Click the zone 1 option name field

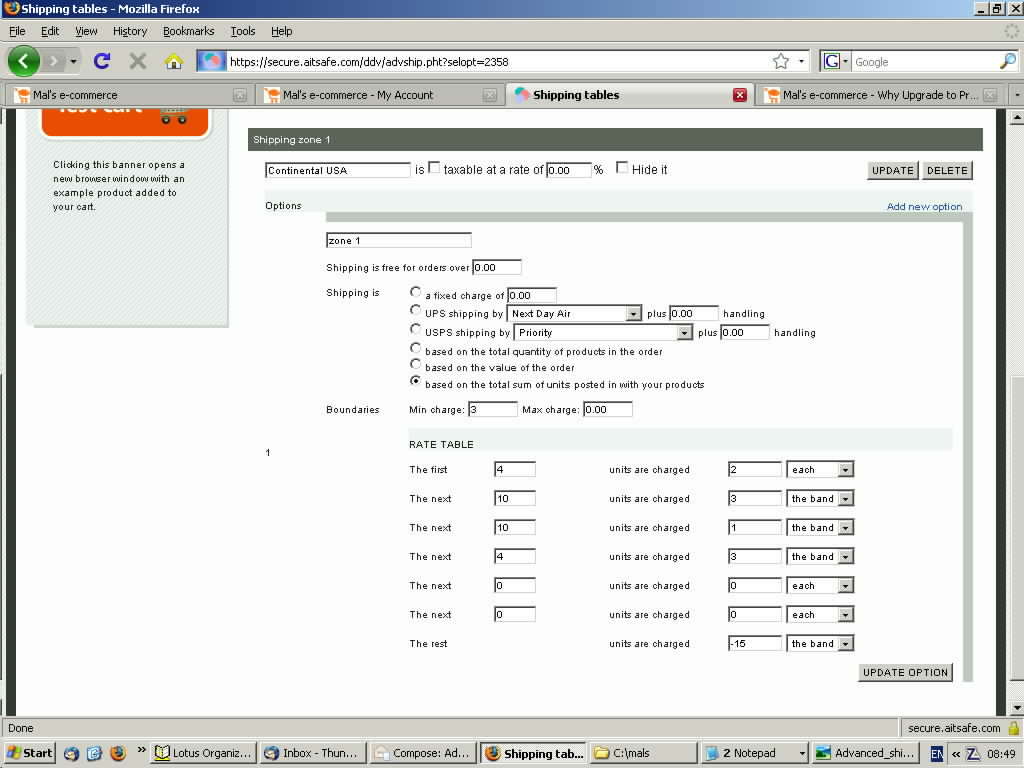[398, 240]
